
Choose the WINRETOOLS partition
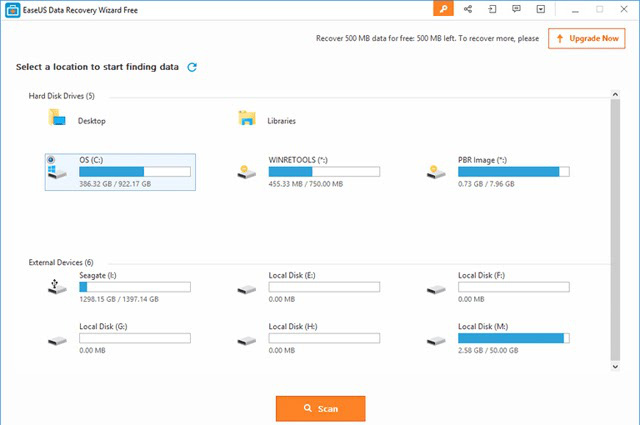click(309, 172)
